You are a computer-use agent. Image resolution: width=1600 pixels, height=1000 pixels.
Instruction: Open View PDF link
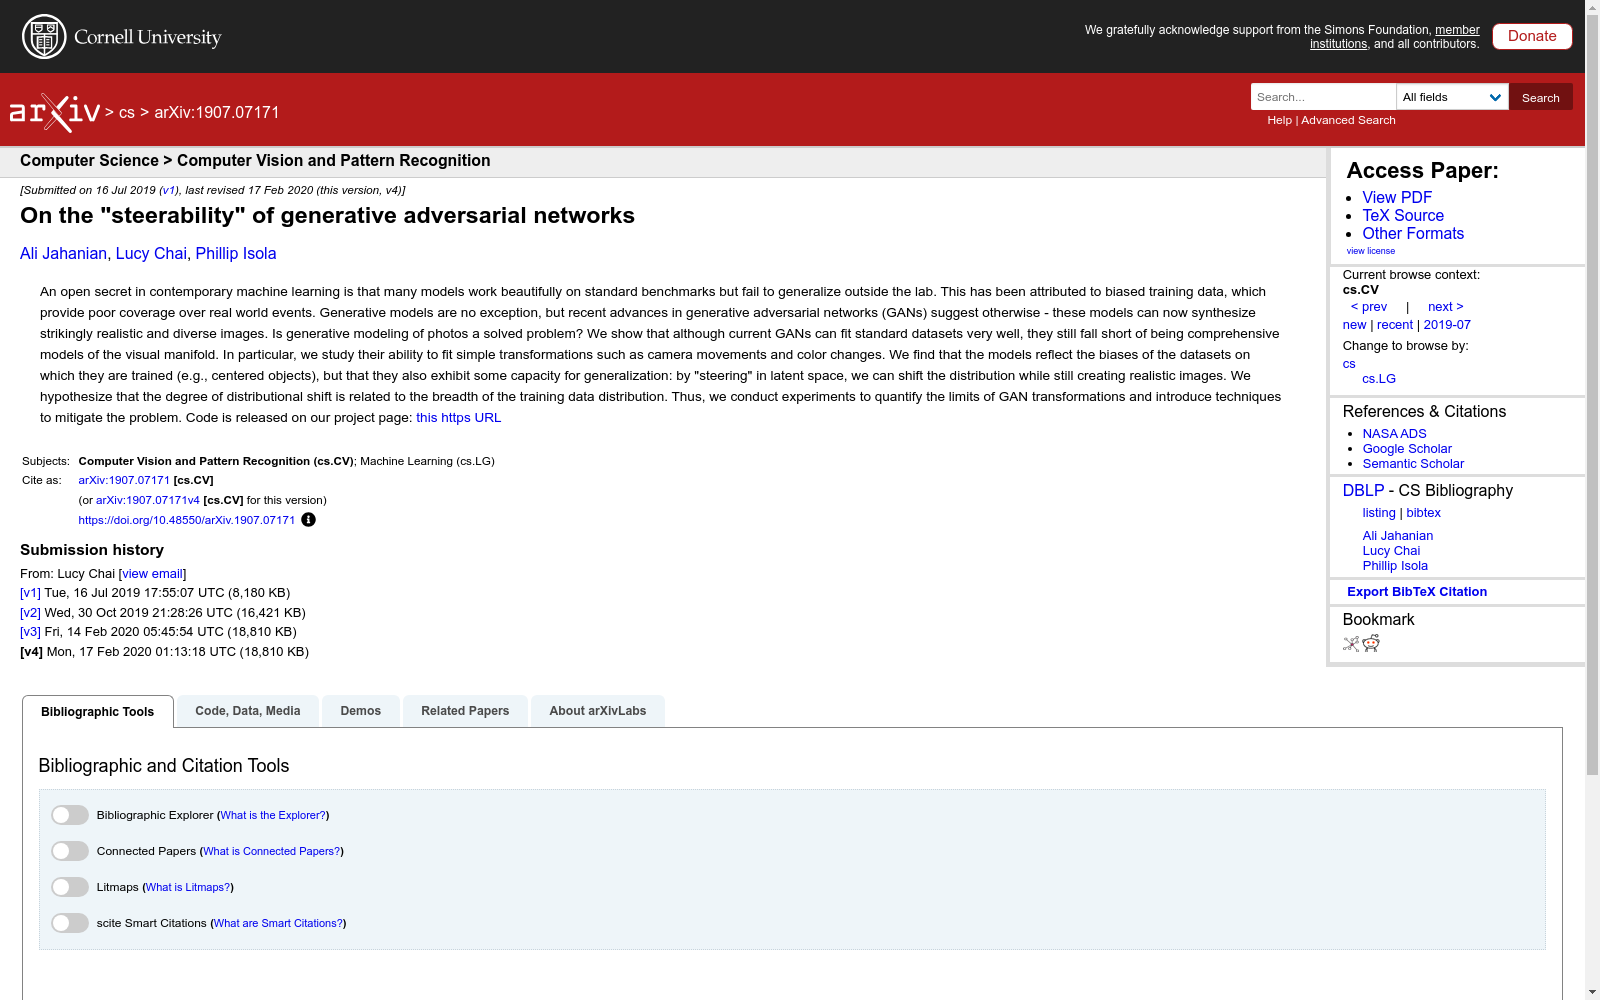1397,198
